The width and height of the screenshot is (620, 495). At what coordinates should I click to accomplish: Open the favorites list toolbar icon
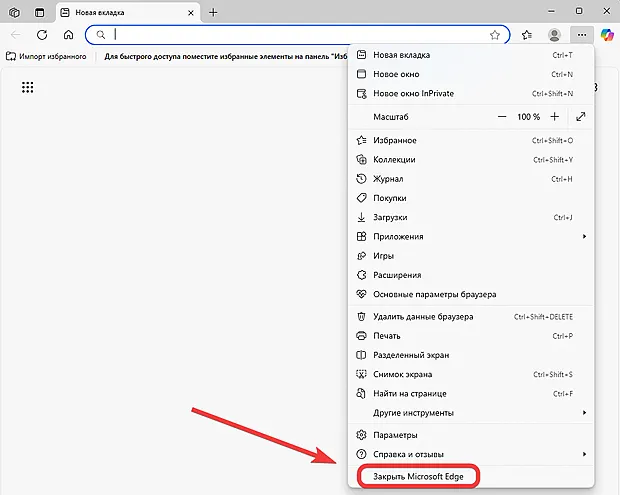(527, 35)
